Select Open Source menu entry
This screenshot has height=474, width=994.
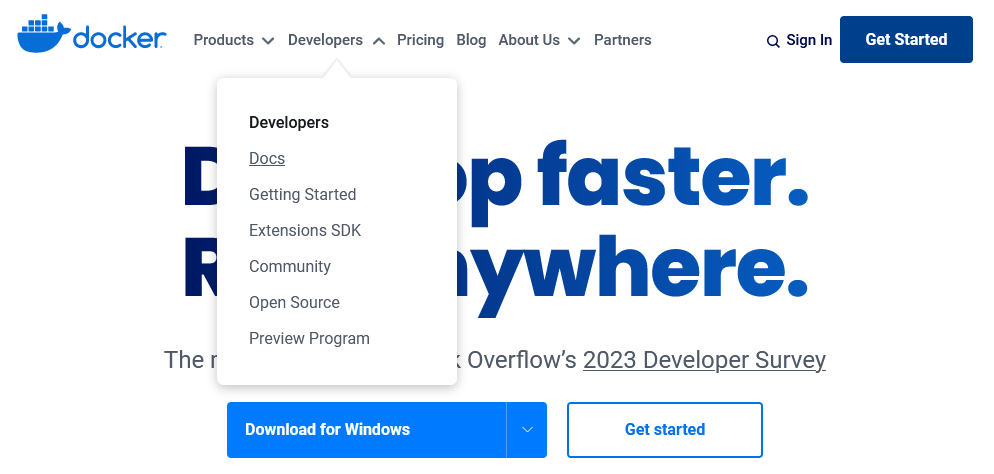(x=294, y=302)
